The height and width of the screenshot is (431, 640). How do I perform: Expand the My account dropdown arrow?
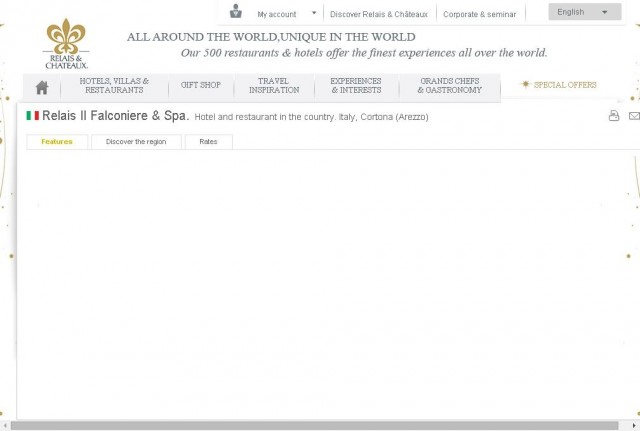(x=314, y=13)
